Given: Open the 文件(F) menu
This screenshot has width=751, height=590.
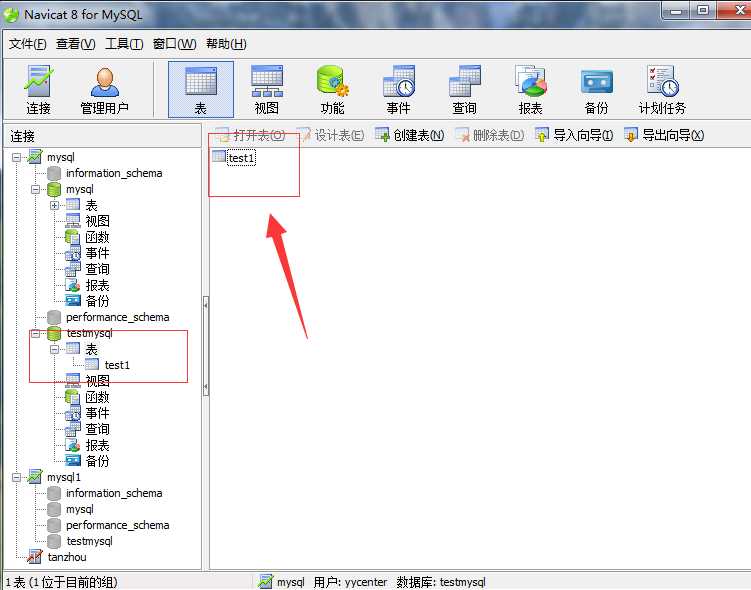Looking at the screenshot, I should [x=27, y=44].
